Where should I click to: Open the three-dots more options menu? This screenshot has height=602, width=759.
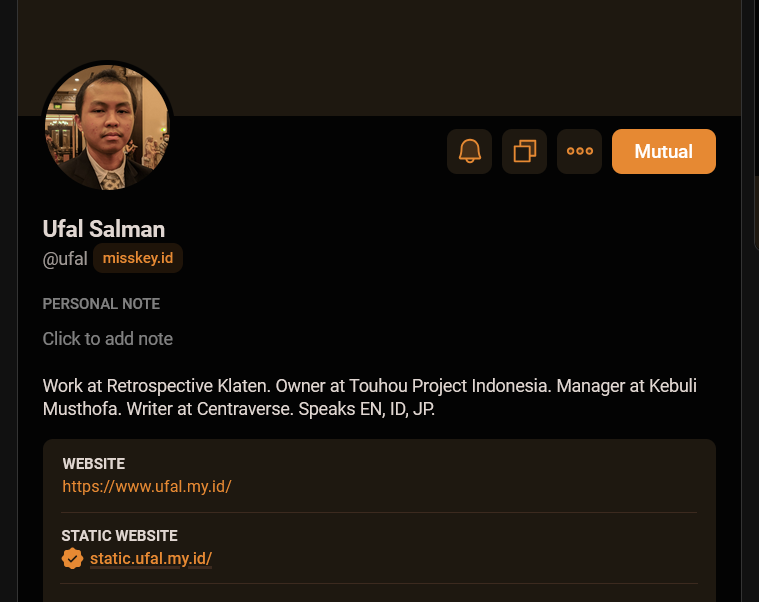coord(579,152)
